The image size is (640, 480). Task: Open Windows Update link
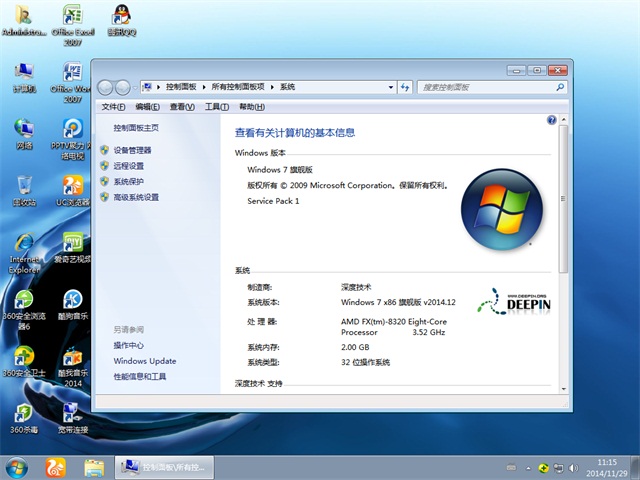tap(145, 361)
